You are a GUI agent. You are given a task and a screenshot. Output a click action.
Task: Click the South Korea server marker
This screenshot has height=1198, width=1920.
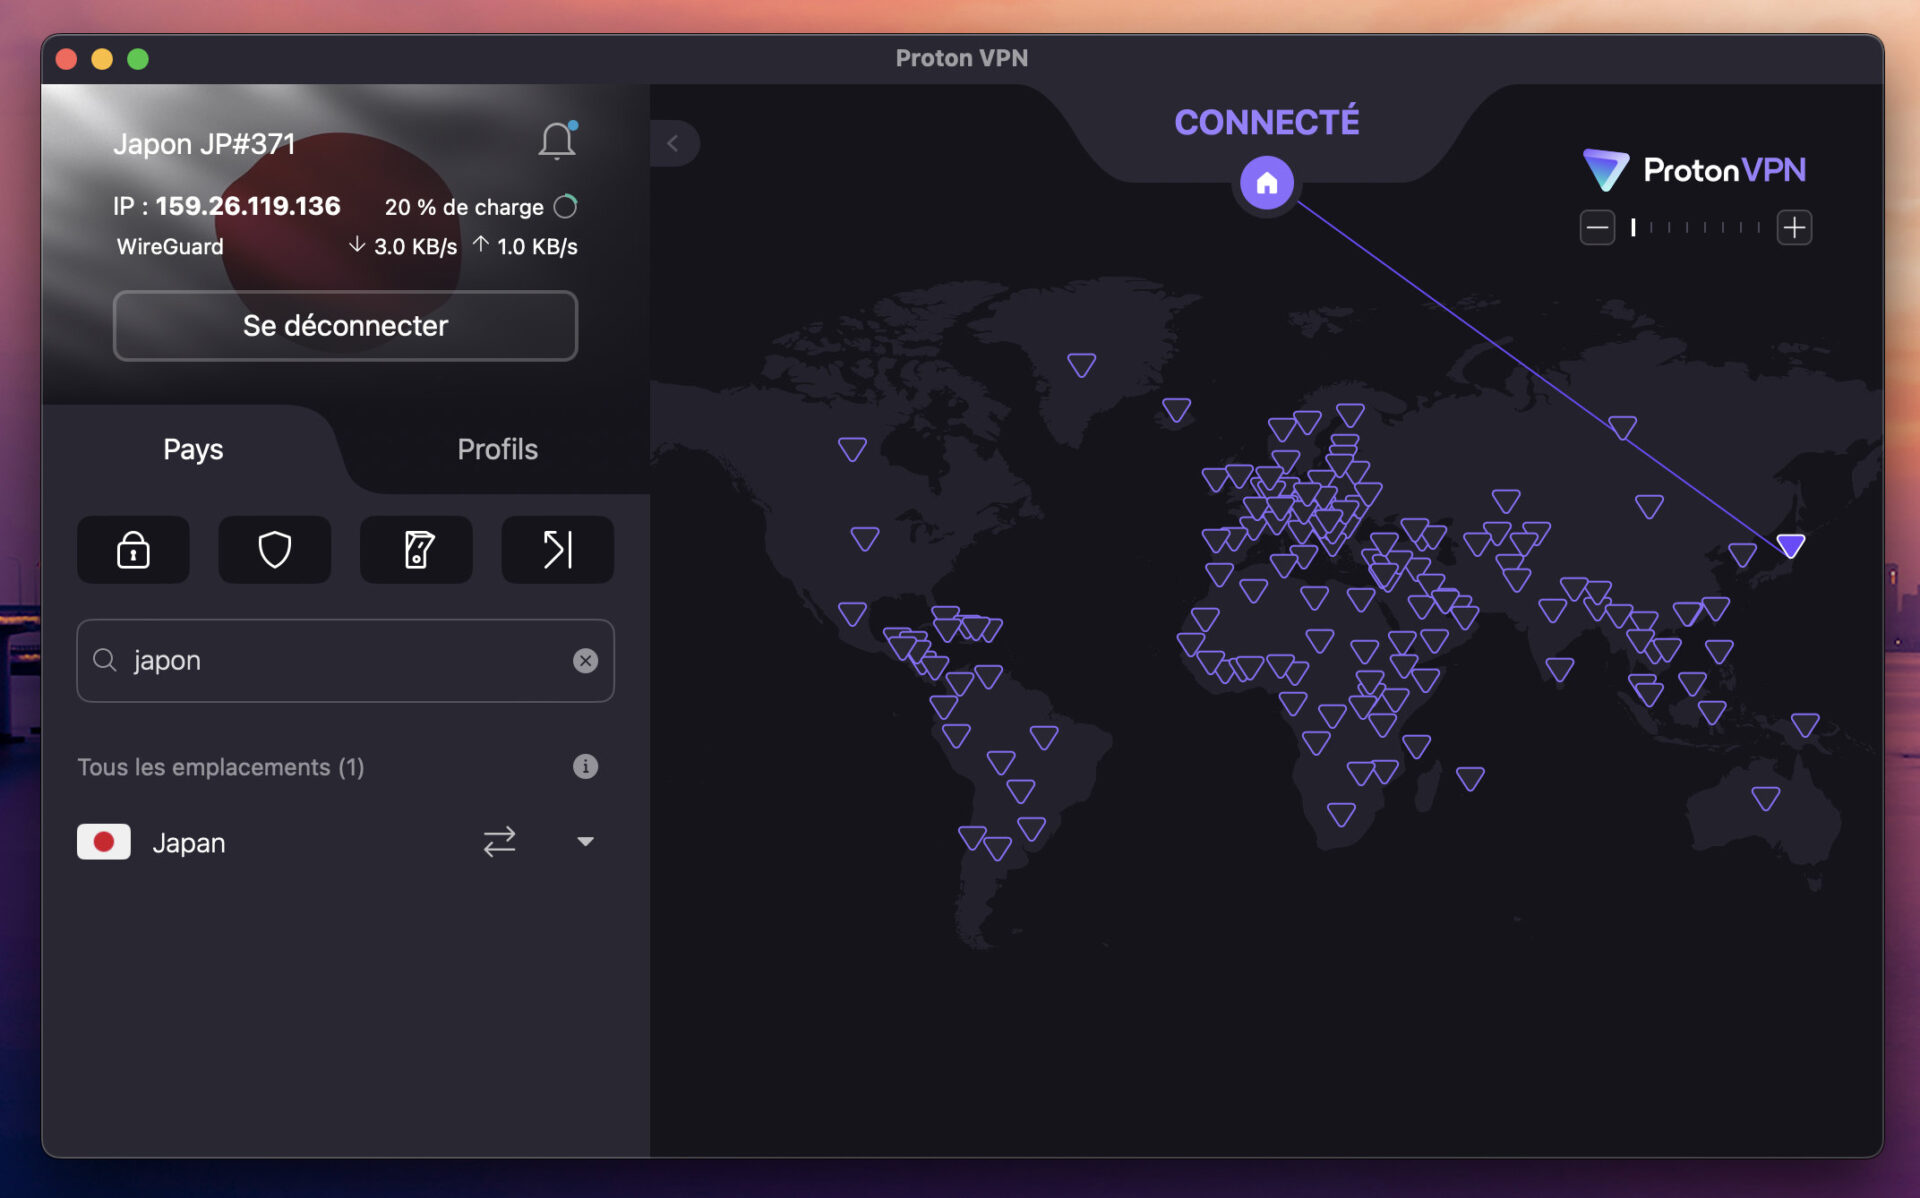1742,554
